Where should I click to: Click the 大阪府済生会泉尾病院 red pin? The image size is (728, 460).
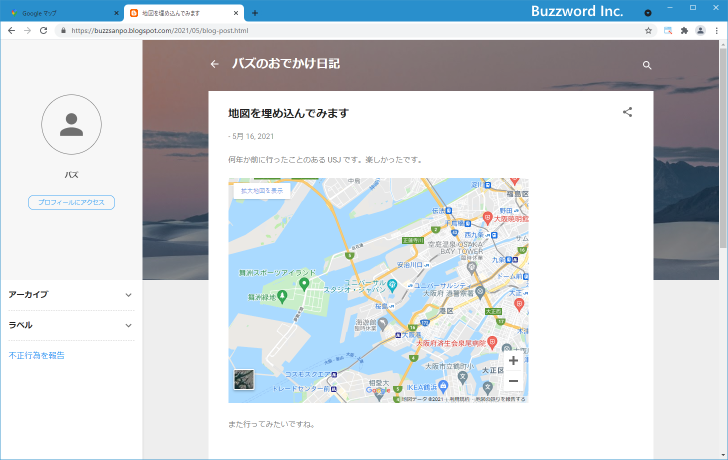[492, 343]
